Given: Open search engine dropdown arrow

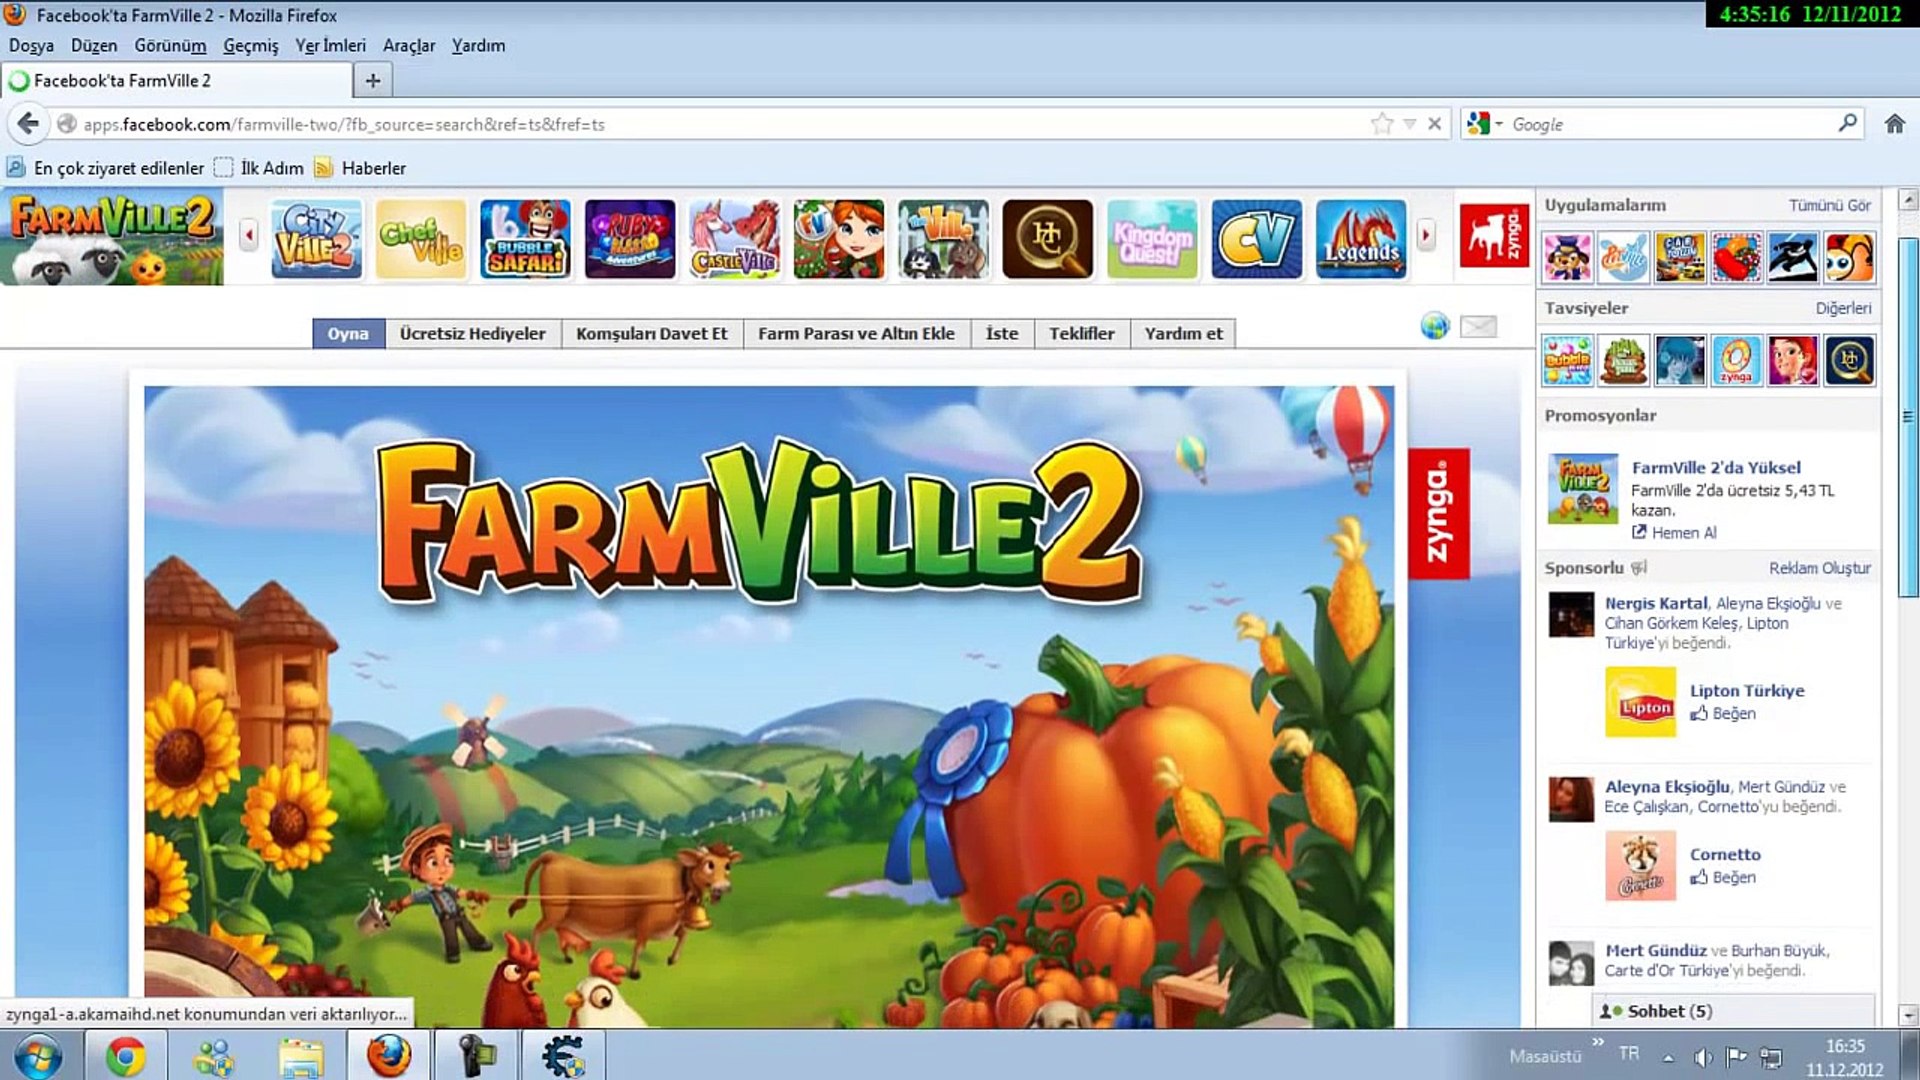Looking at the screenshot, I should click(1498, 124).
